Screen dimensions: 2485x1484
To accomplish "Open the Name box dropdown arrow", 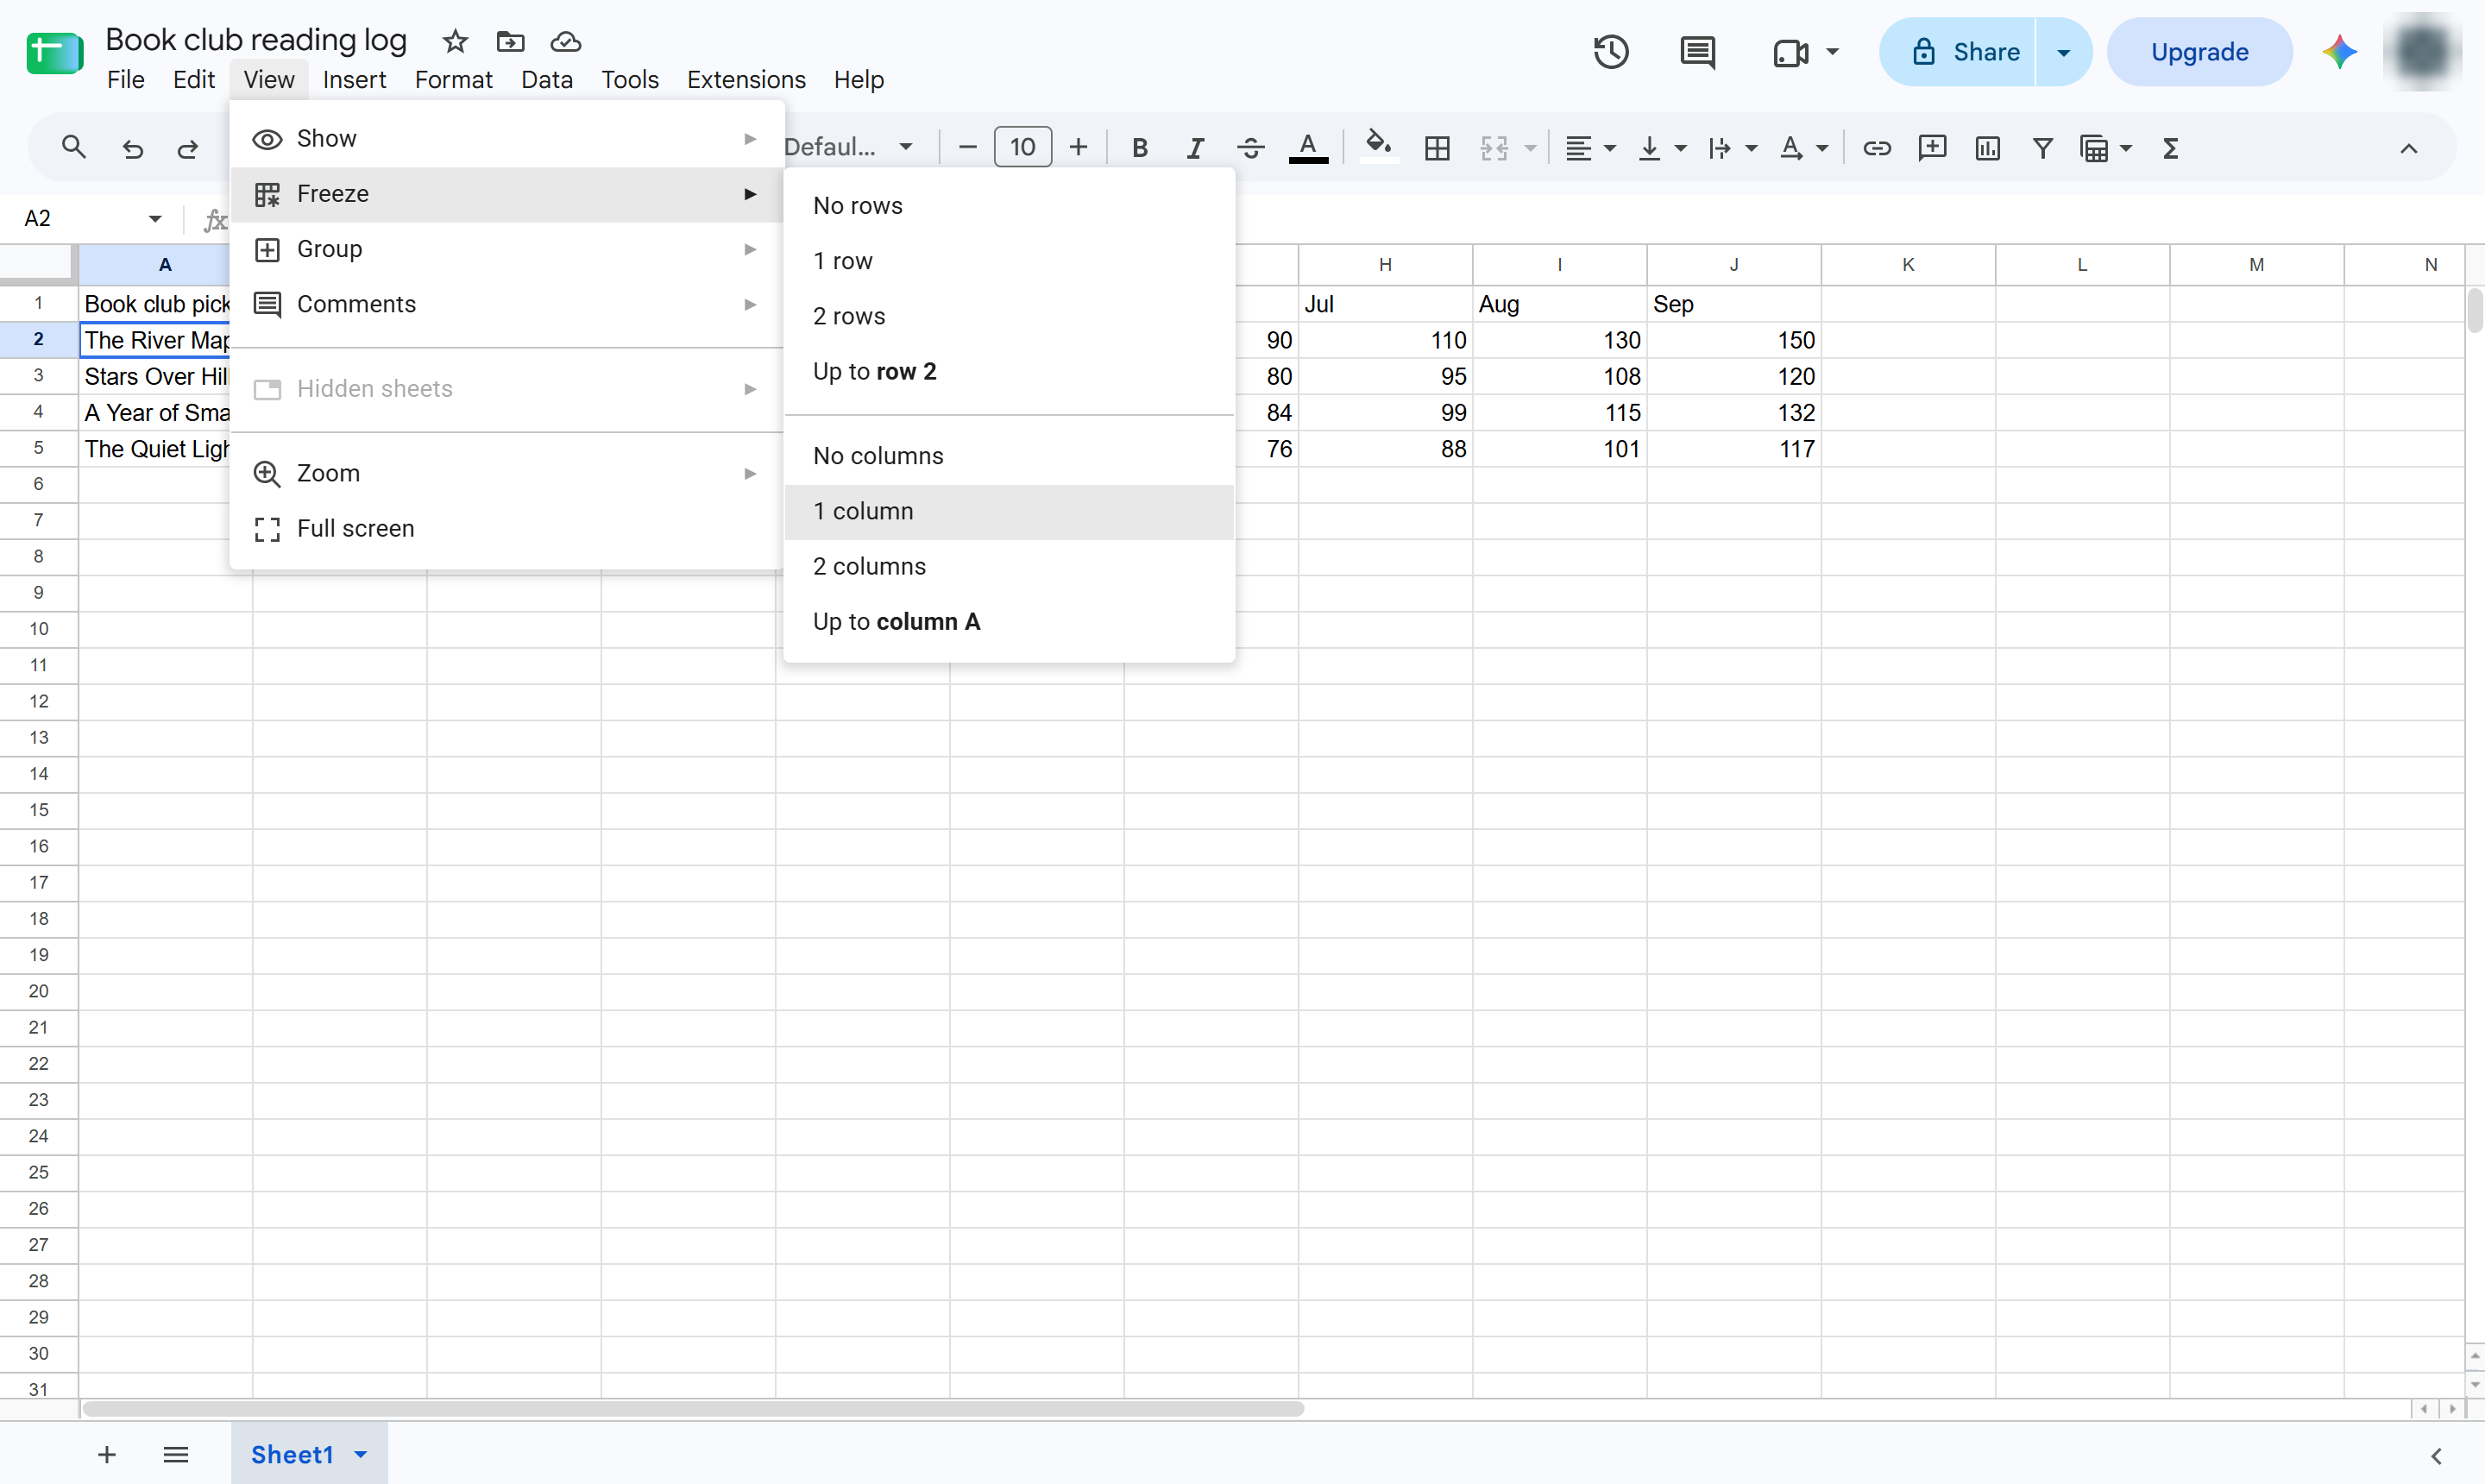I will click(x=155, y=218).
